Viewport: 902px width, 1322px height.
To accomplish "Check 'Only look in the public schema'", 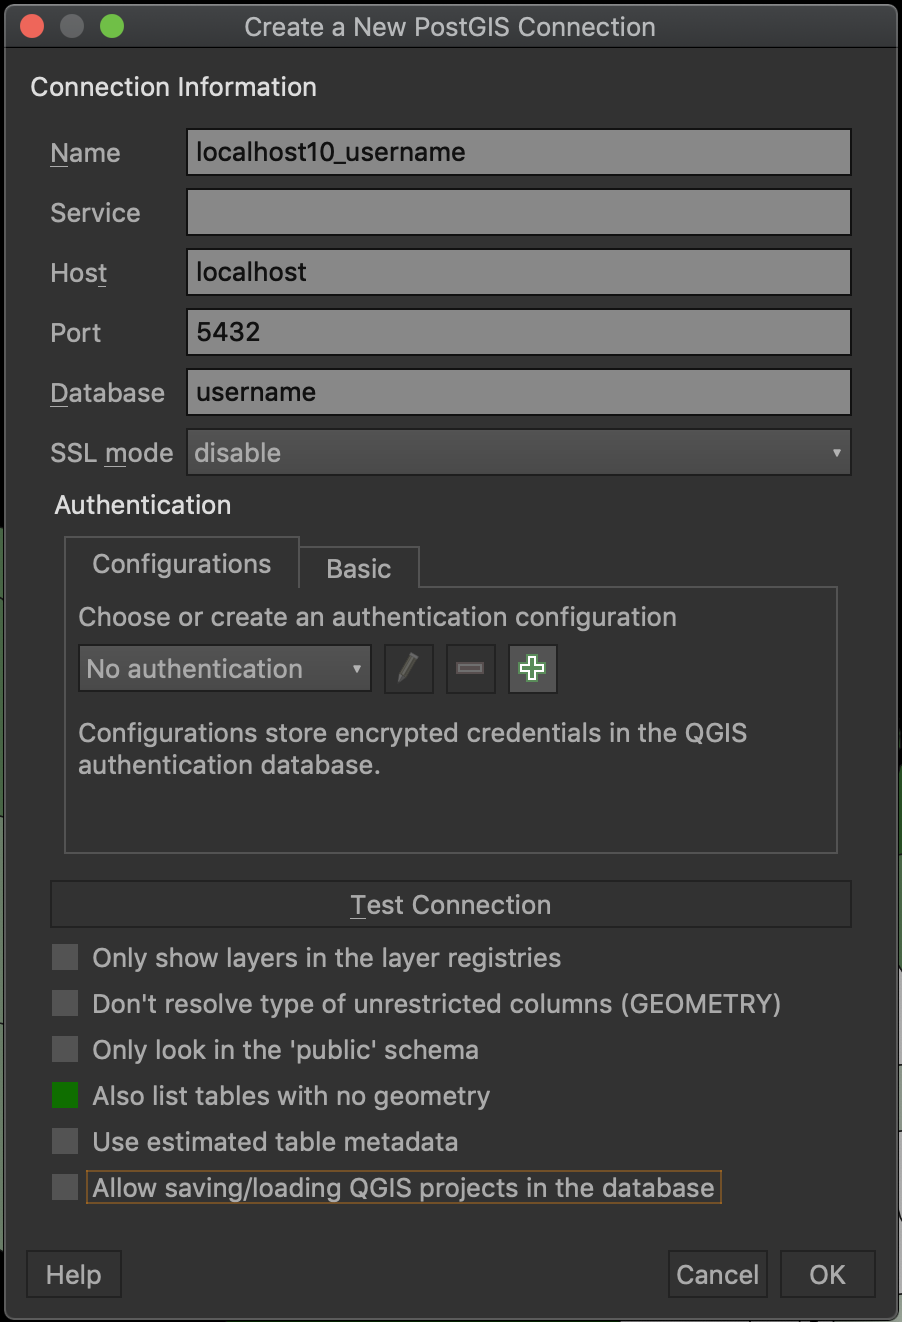I will coord(65,1050).
